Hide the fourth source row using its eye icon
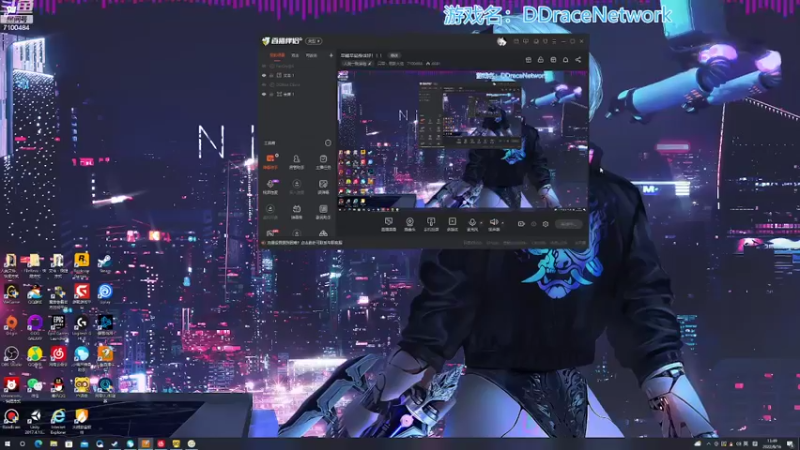800x450 pixels. [x=264, y=94]
